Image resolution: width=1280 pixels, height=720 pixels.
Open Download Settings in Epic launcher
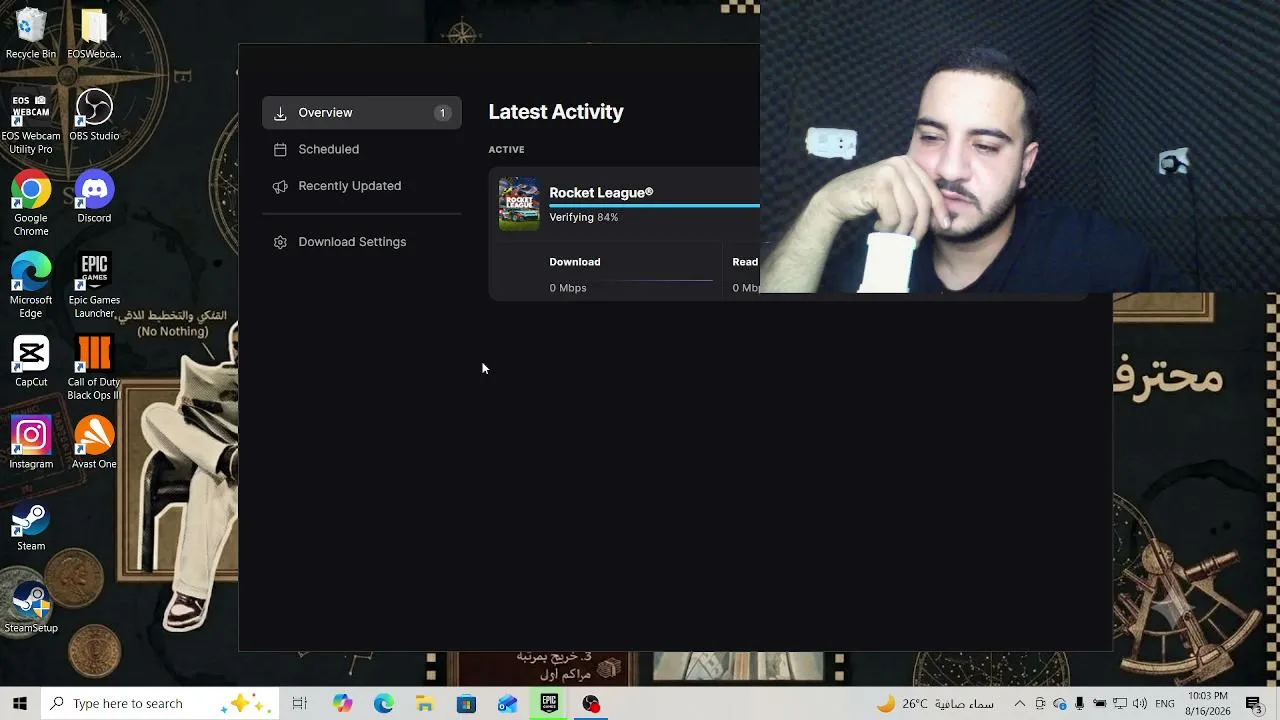click(x=361, y=242)
